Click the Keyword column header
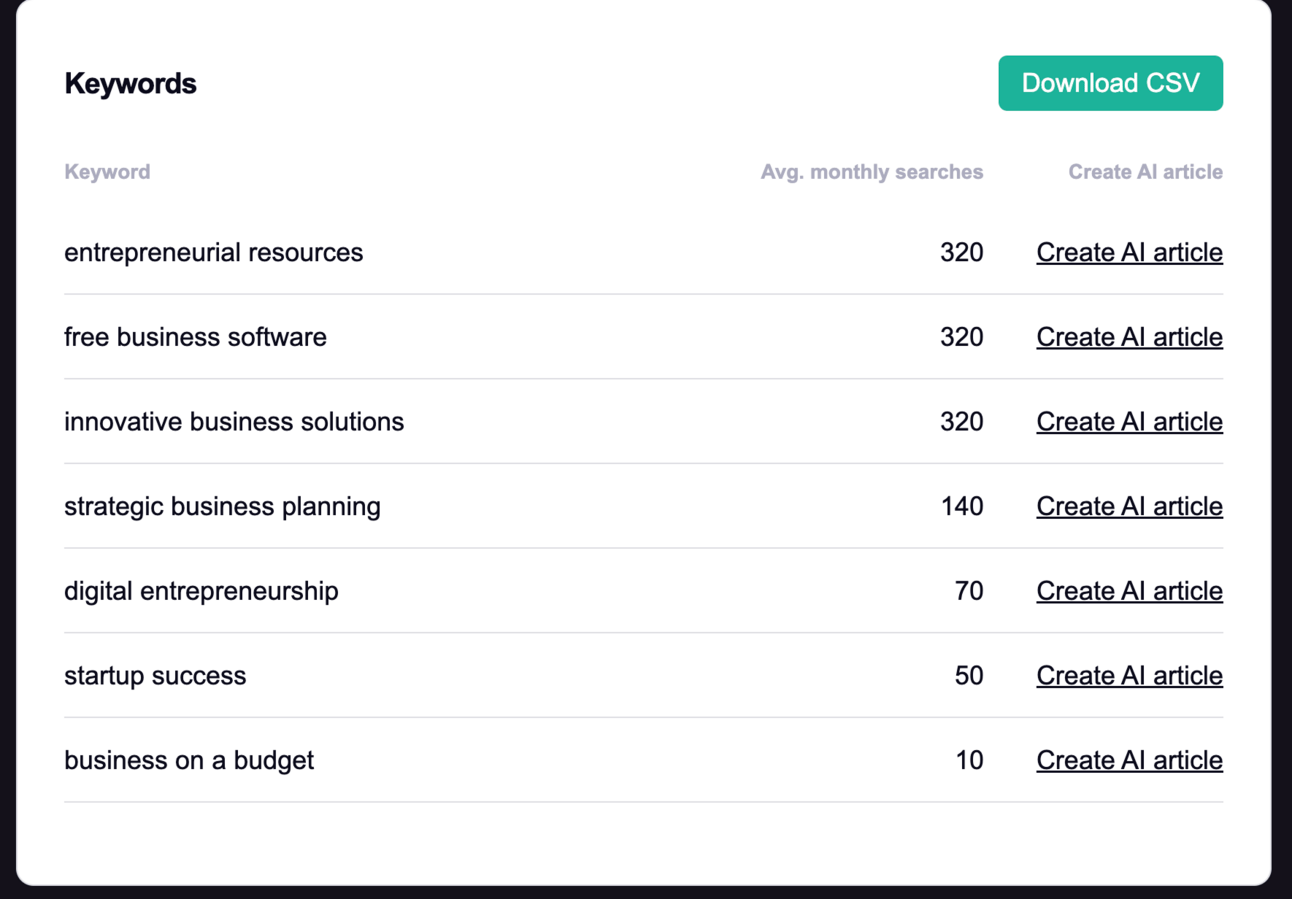The width and height of the screenshot is (1292, 899). tap(107, 172)
